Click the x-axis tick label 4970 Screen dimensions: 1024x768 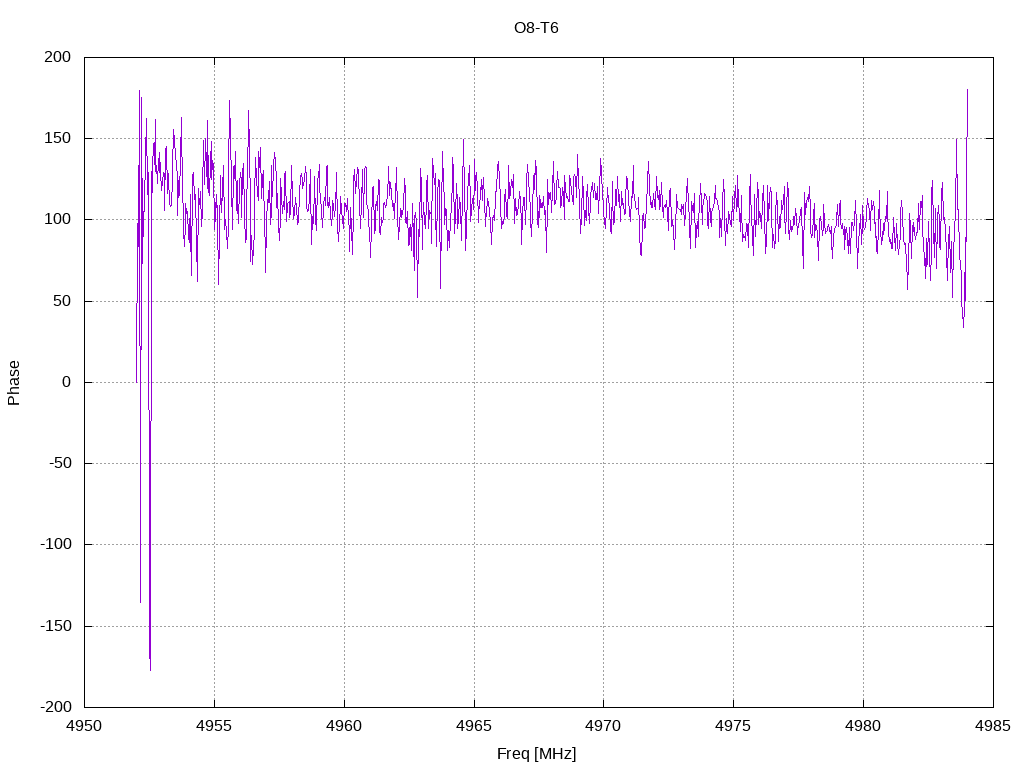(603, 726)
